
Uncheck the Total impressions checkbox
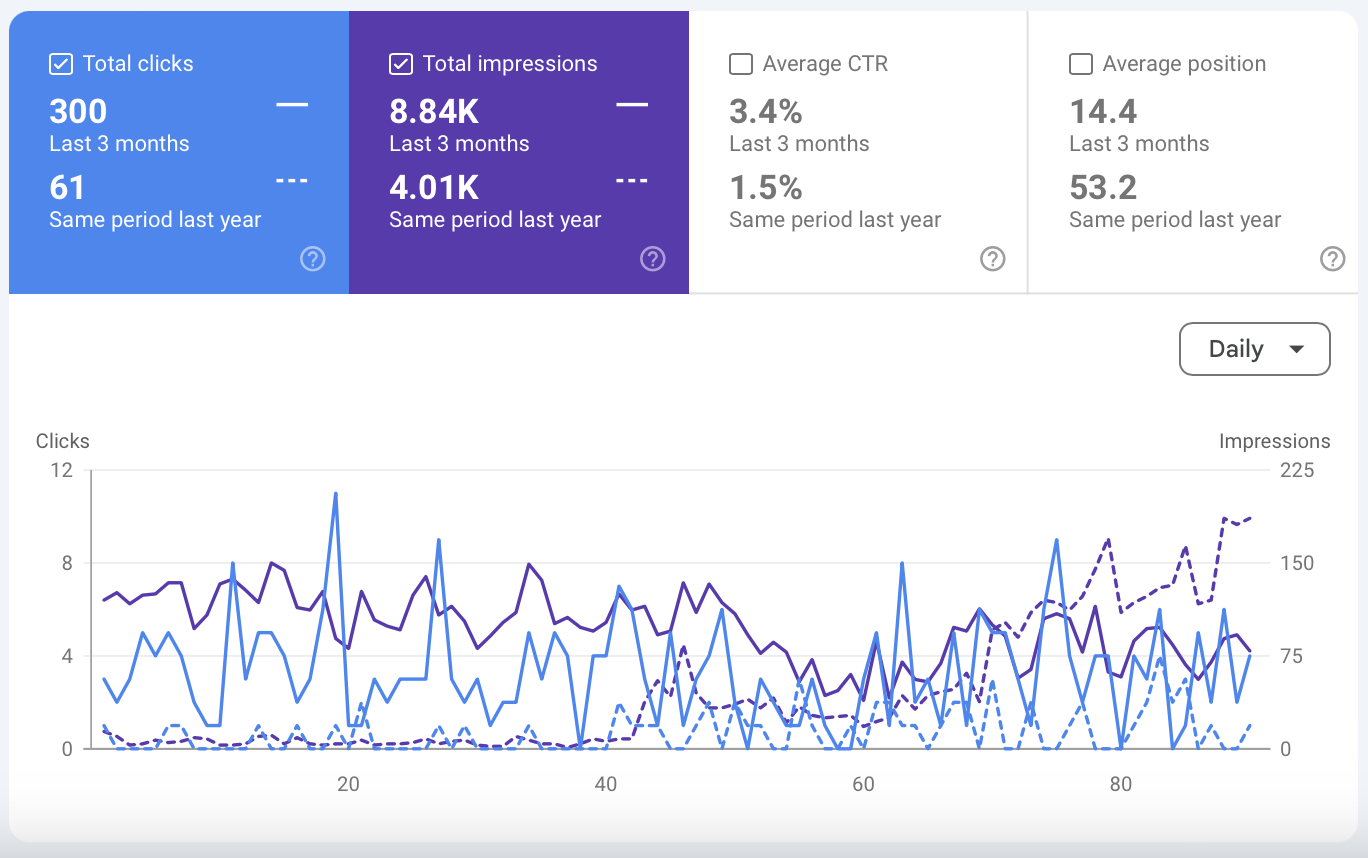pyautogui.click(x=401, y=64)
